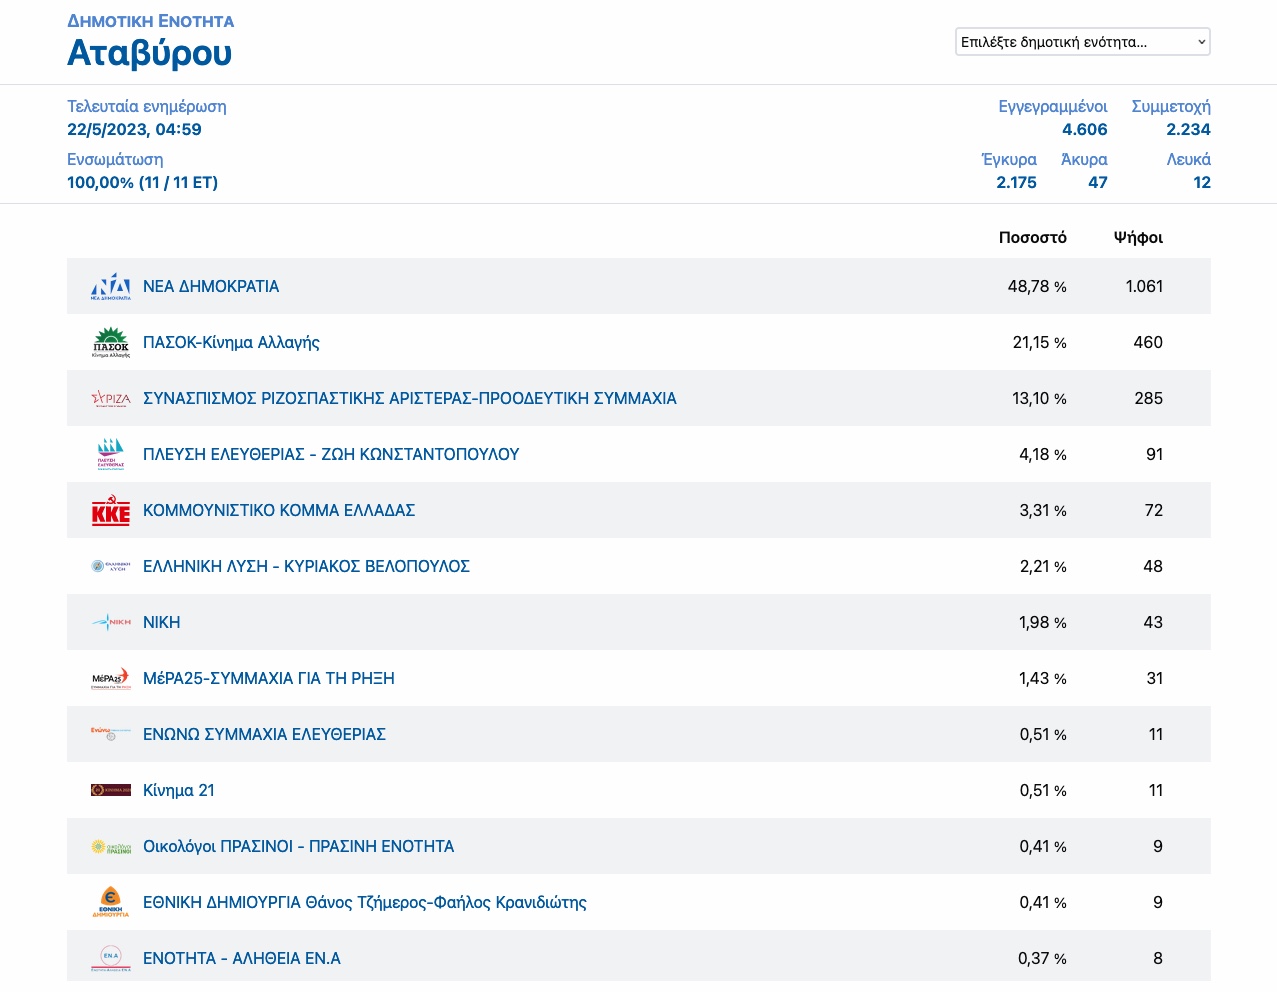The image size is (1277, 992).
Task: Click the Εθνική Δημιουργία orange logo
Action: coord(111,902)
